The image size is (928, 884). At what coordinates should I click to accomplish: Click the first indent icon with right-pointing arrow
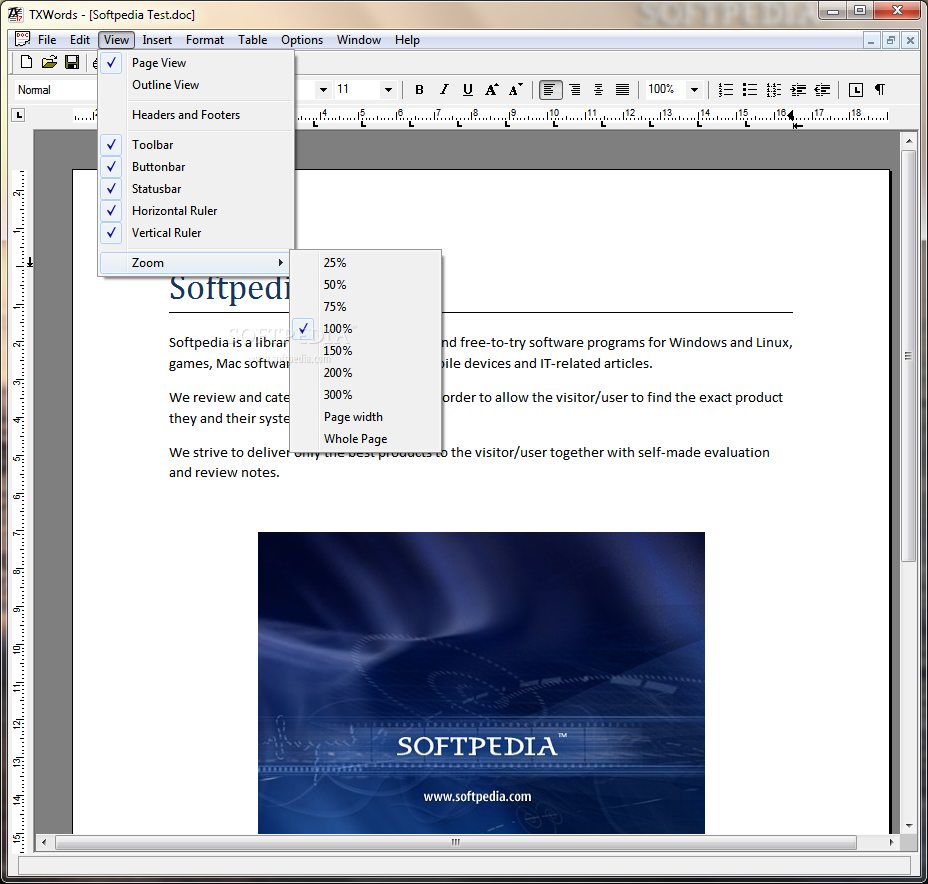tap(798, 90)
